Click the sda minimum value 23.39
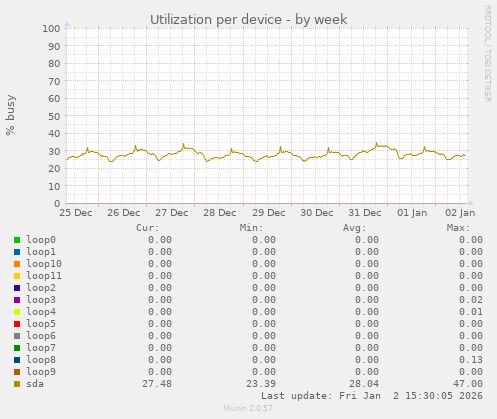 click(261, 384)
